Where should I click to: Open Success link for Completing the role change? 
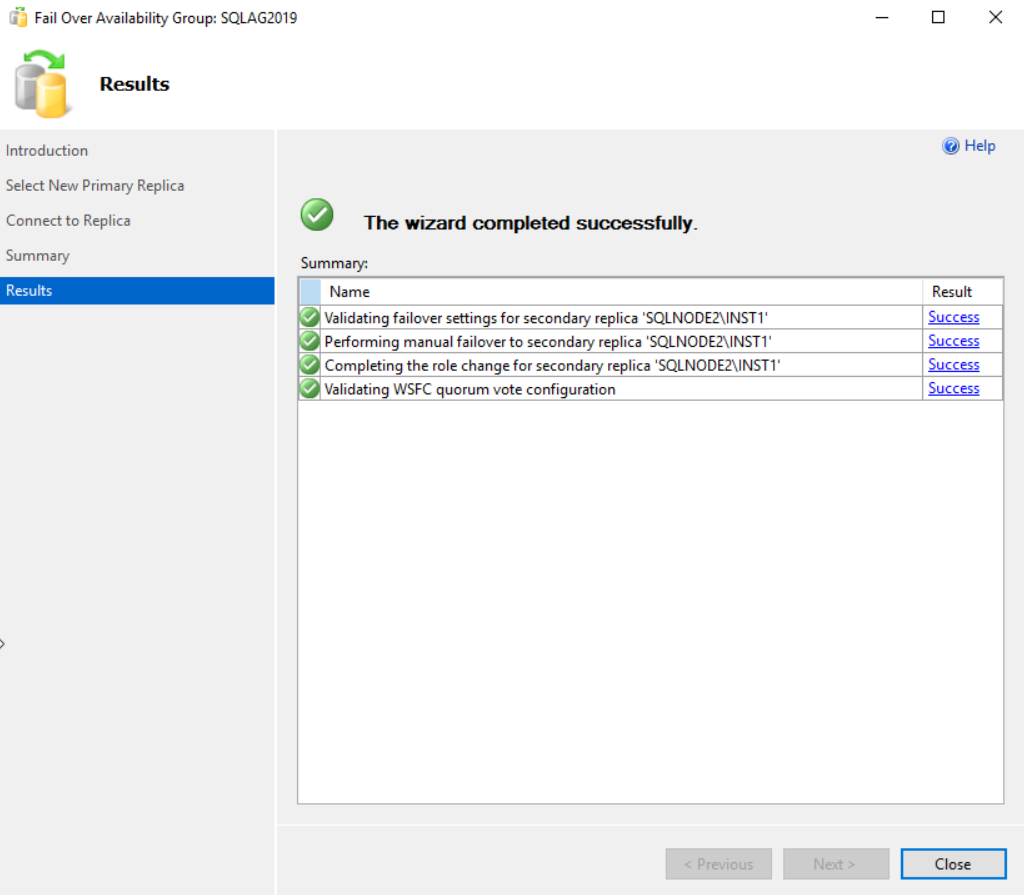[953, 365]
